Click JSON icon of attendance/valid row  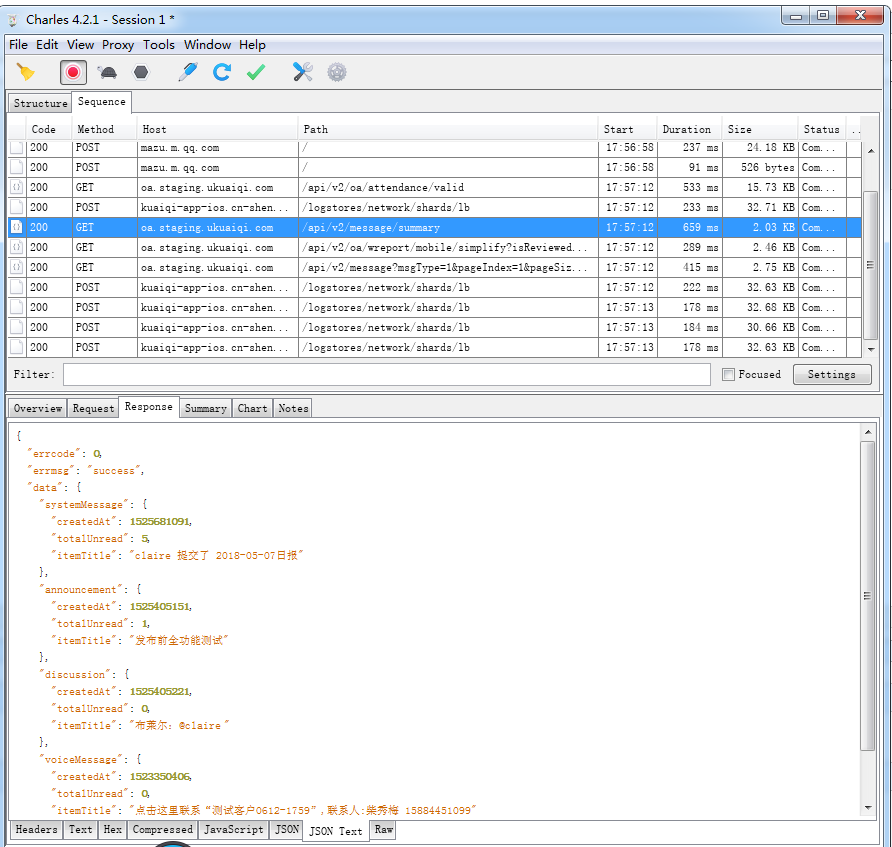click(17, 187)
